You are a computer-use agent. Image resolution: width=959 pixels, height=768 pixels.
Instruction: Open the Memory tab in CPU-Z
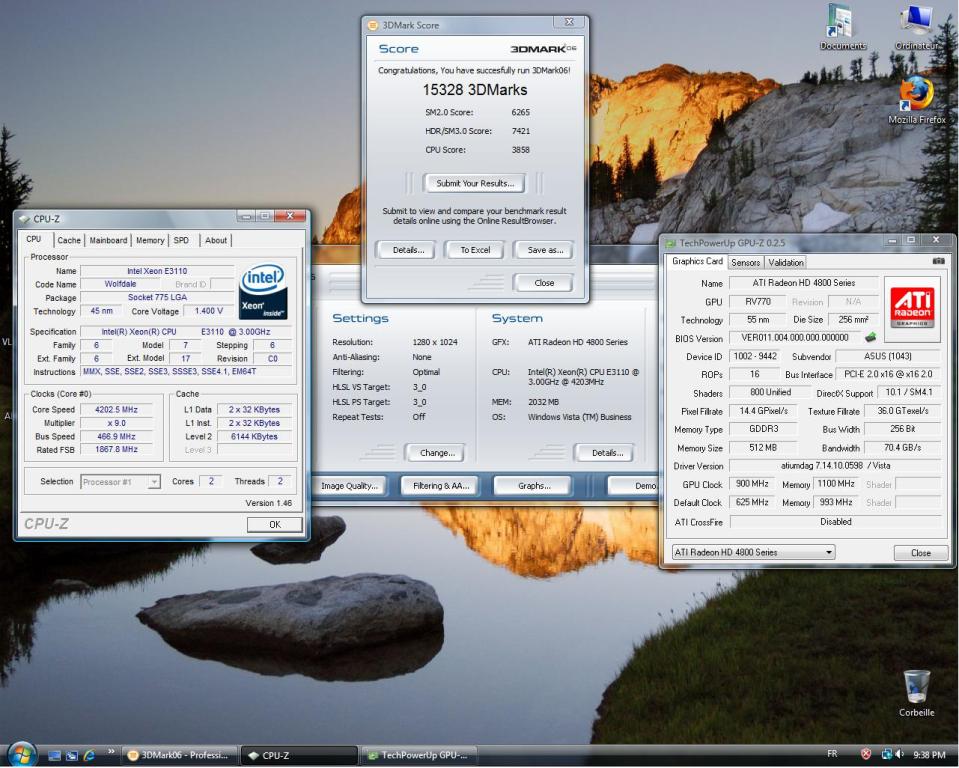[x=150, y=240]
